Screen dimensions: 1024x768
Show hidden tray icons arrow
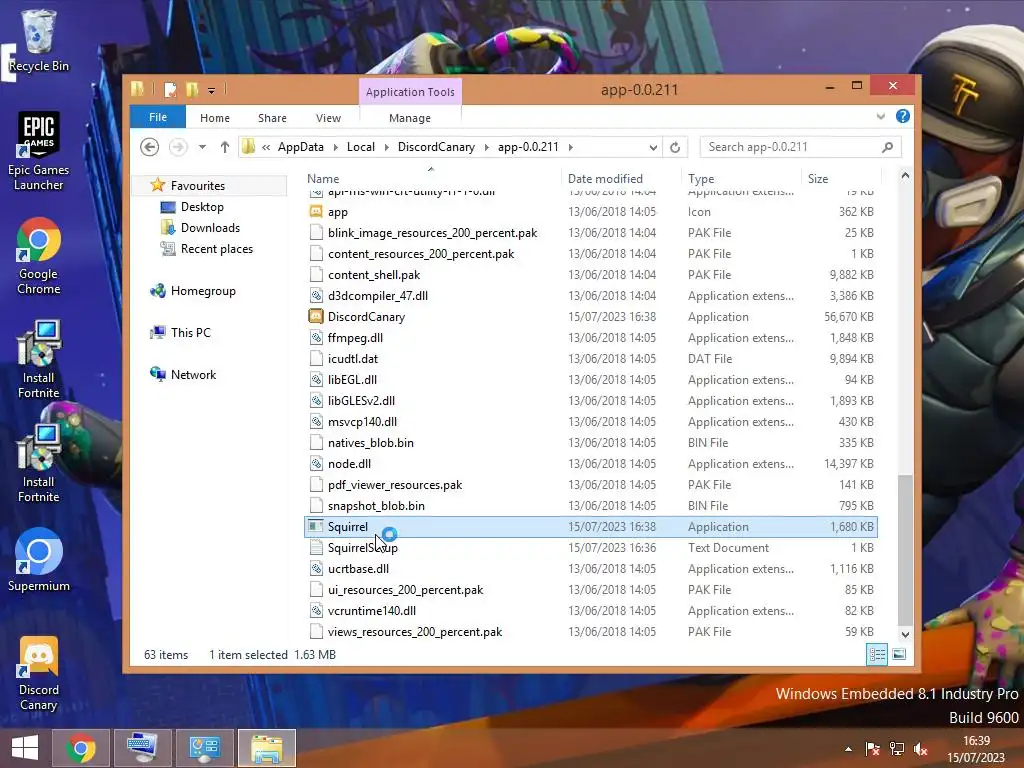point(848,749)
